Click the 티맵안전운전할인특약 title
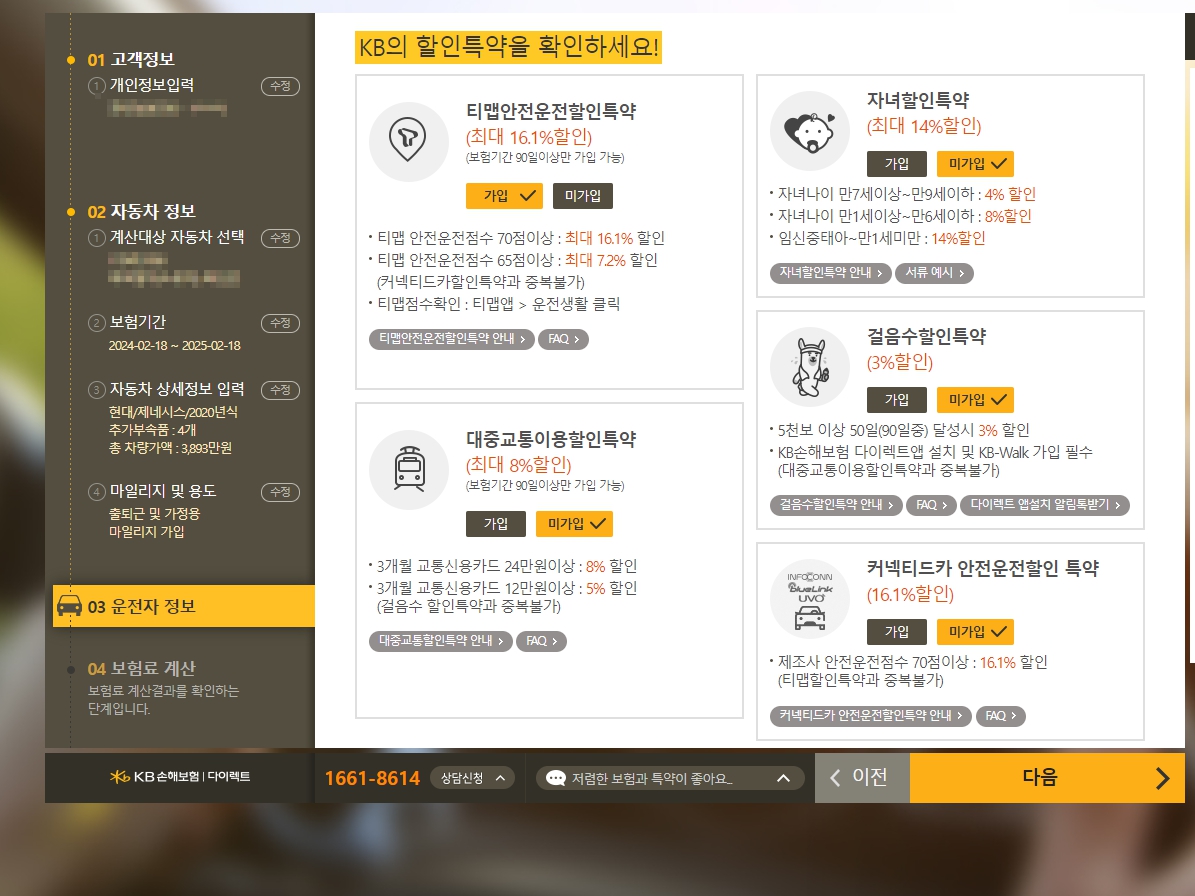Viewport: 1195px width, 896px height. (551, 111)
